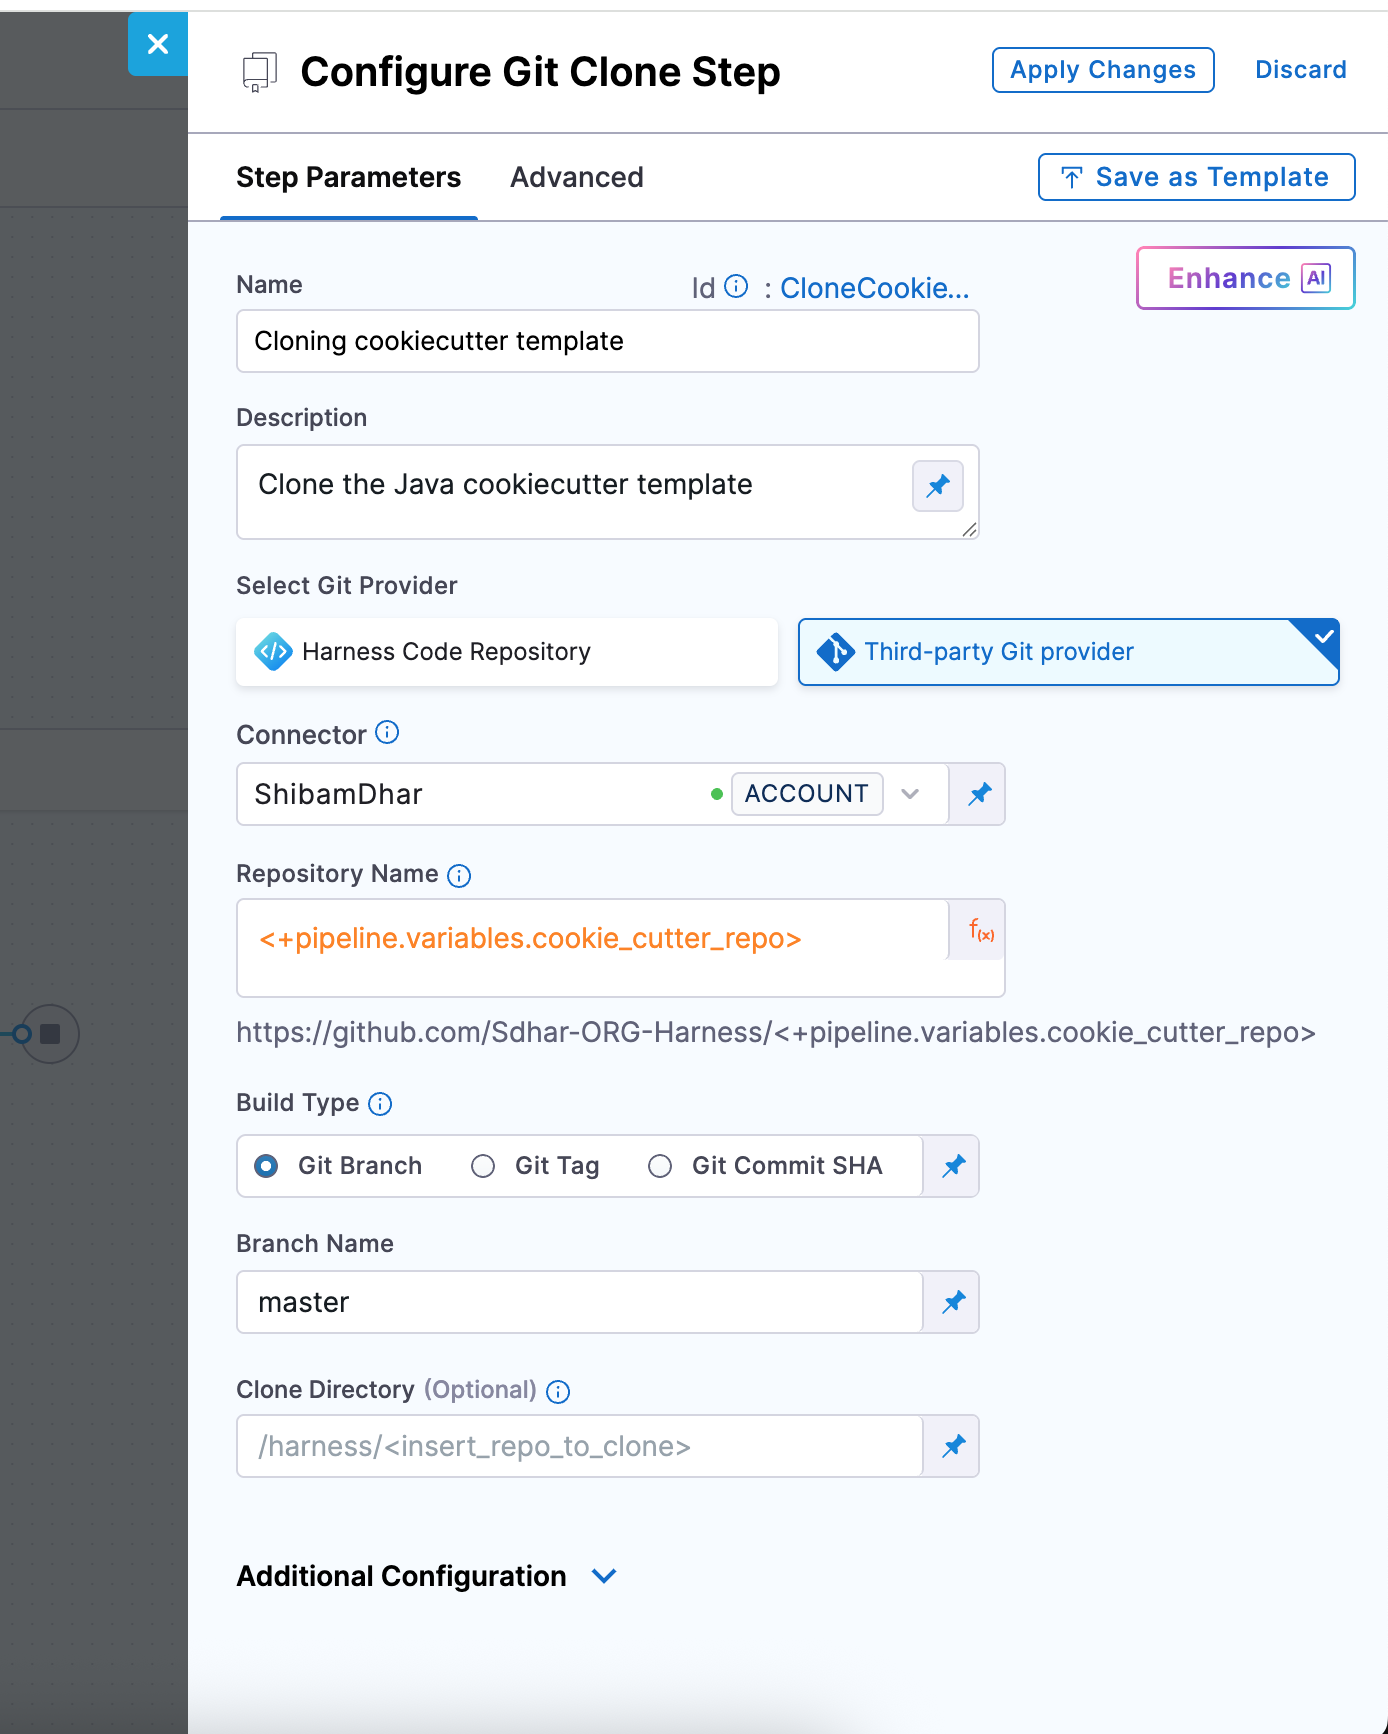This screenshot has height=1734, width=1388.
Task: Click the Repository Name info icon
Action: 459,876
